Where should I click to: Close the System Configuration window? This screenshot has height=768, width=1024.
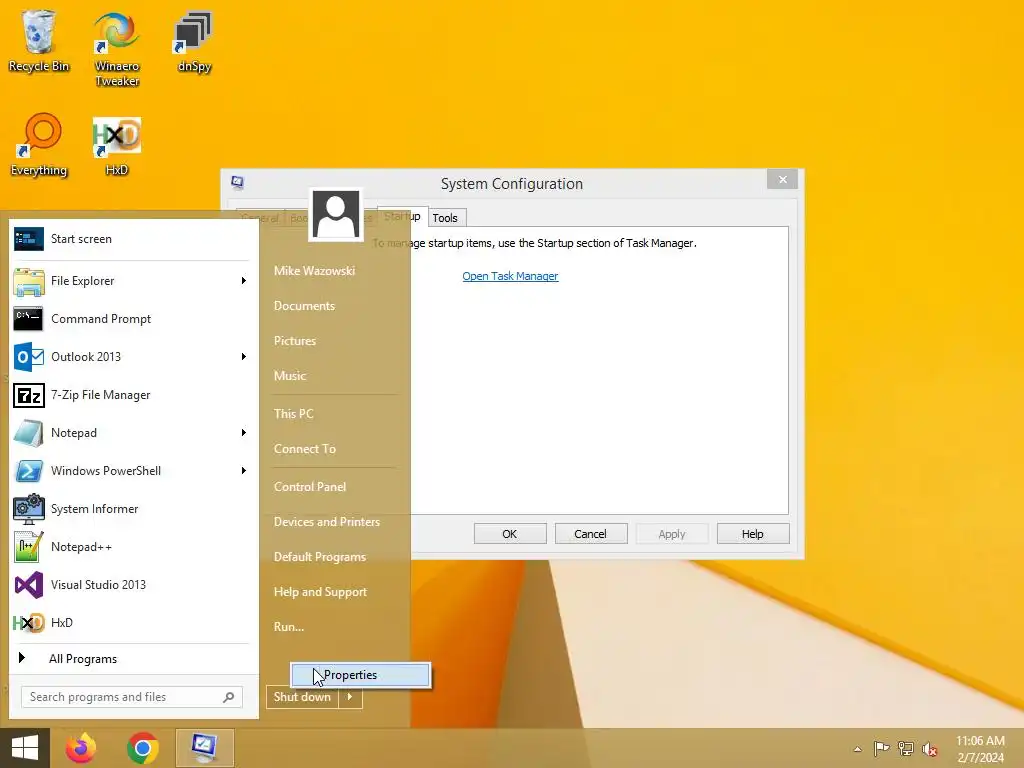[x=782, y=180]
